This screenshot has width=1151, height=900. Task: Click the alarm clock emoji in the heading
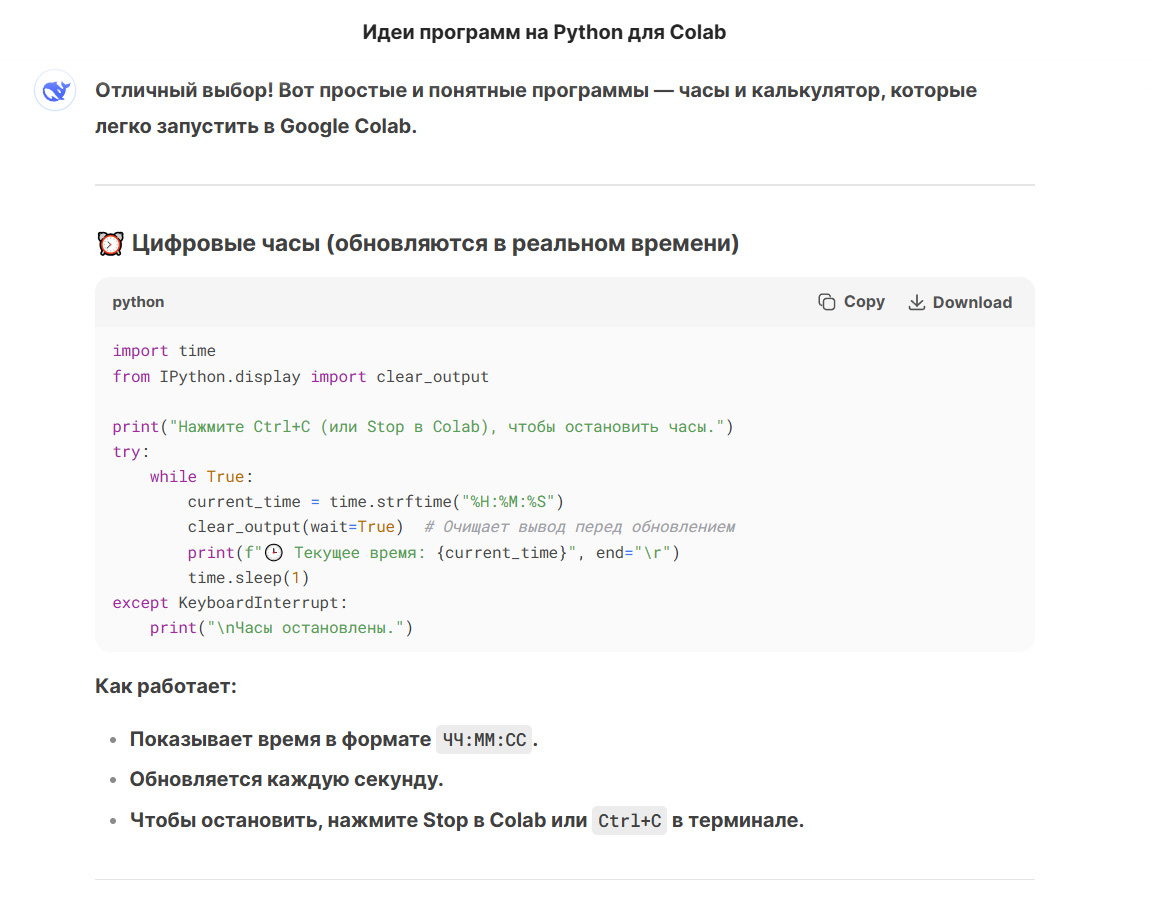click(111, 244)
